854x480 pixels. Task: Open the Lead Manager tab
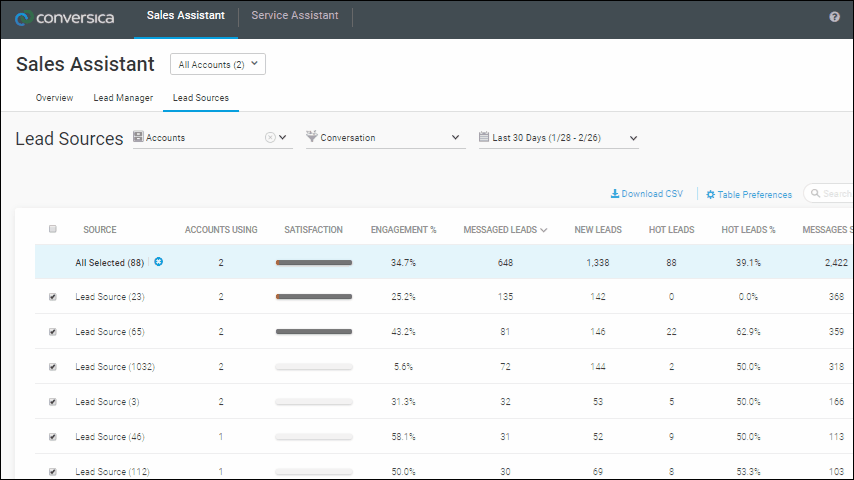pyautogui.click(x=123, y=98)
